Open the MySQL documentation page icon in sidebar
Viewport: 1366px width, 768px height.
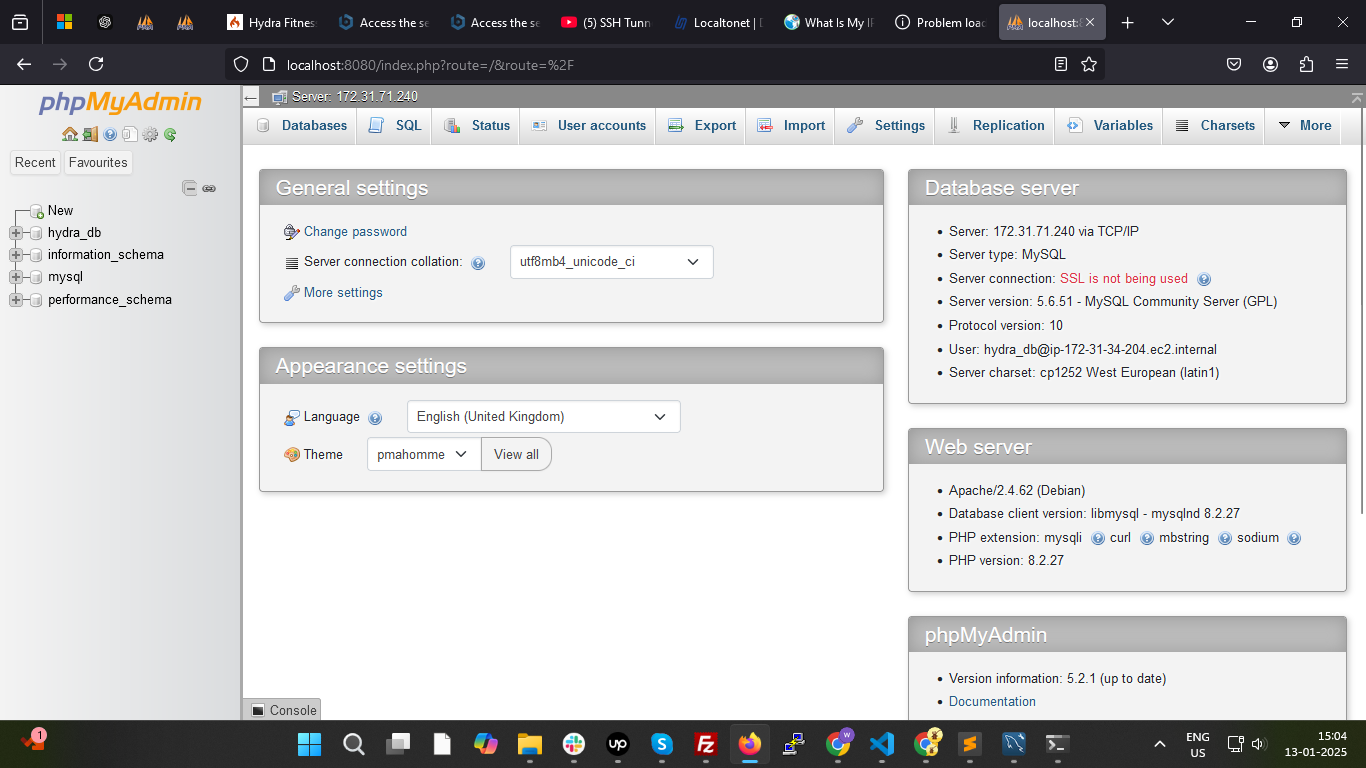pyautogui.click(x=130, y=134)
